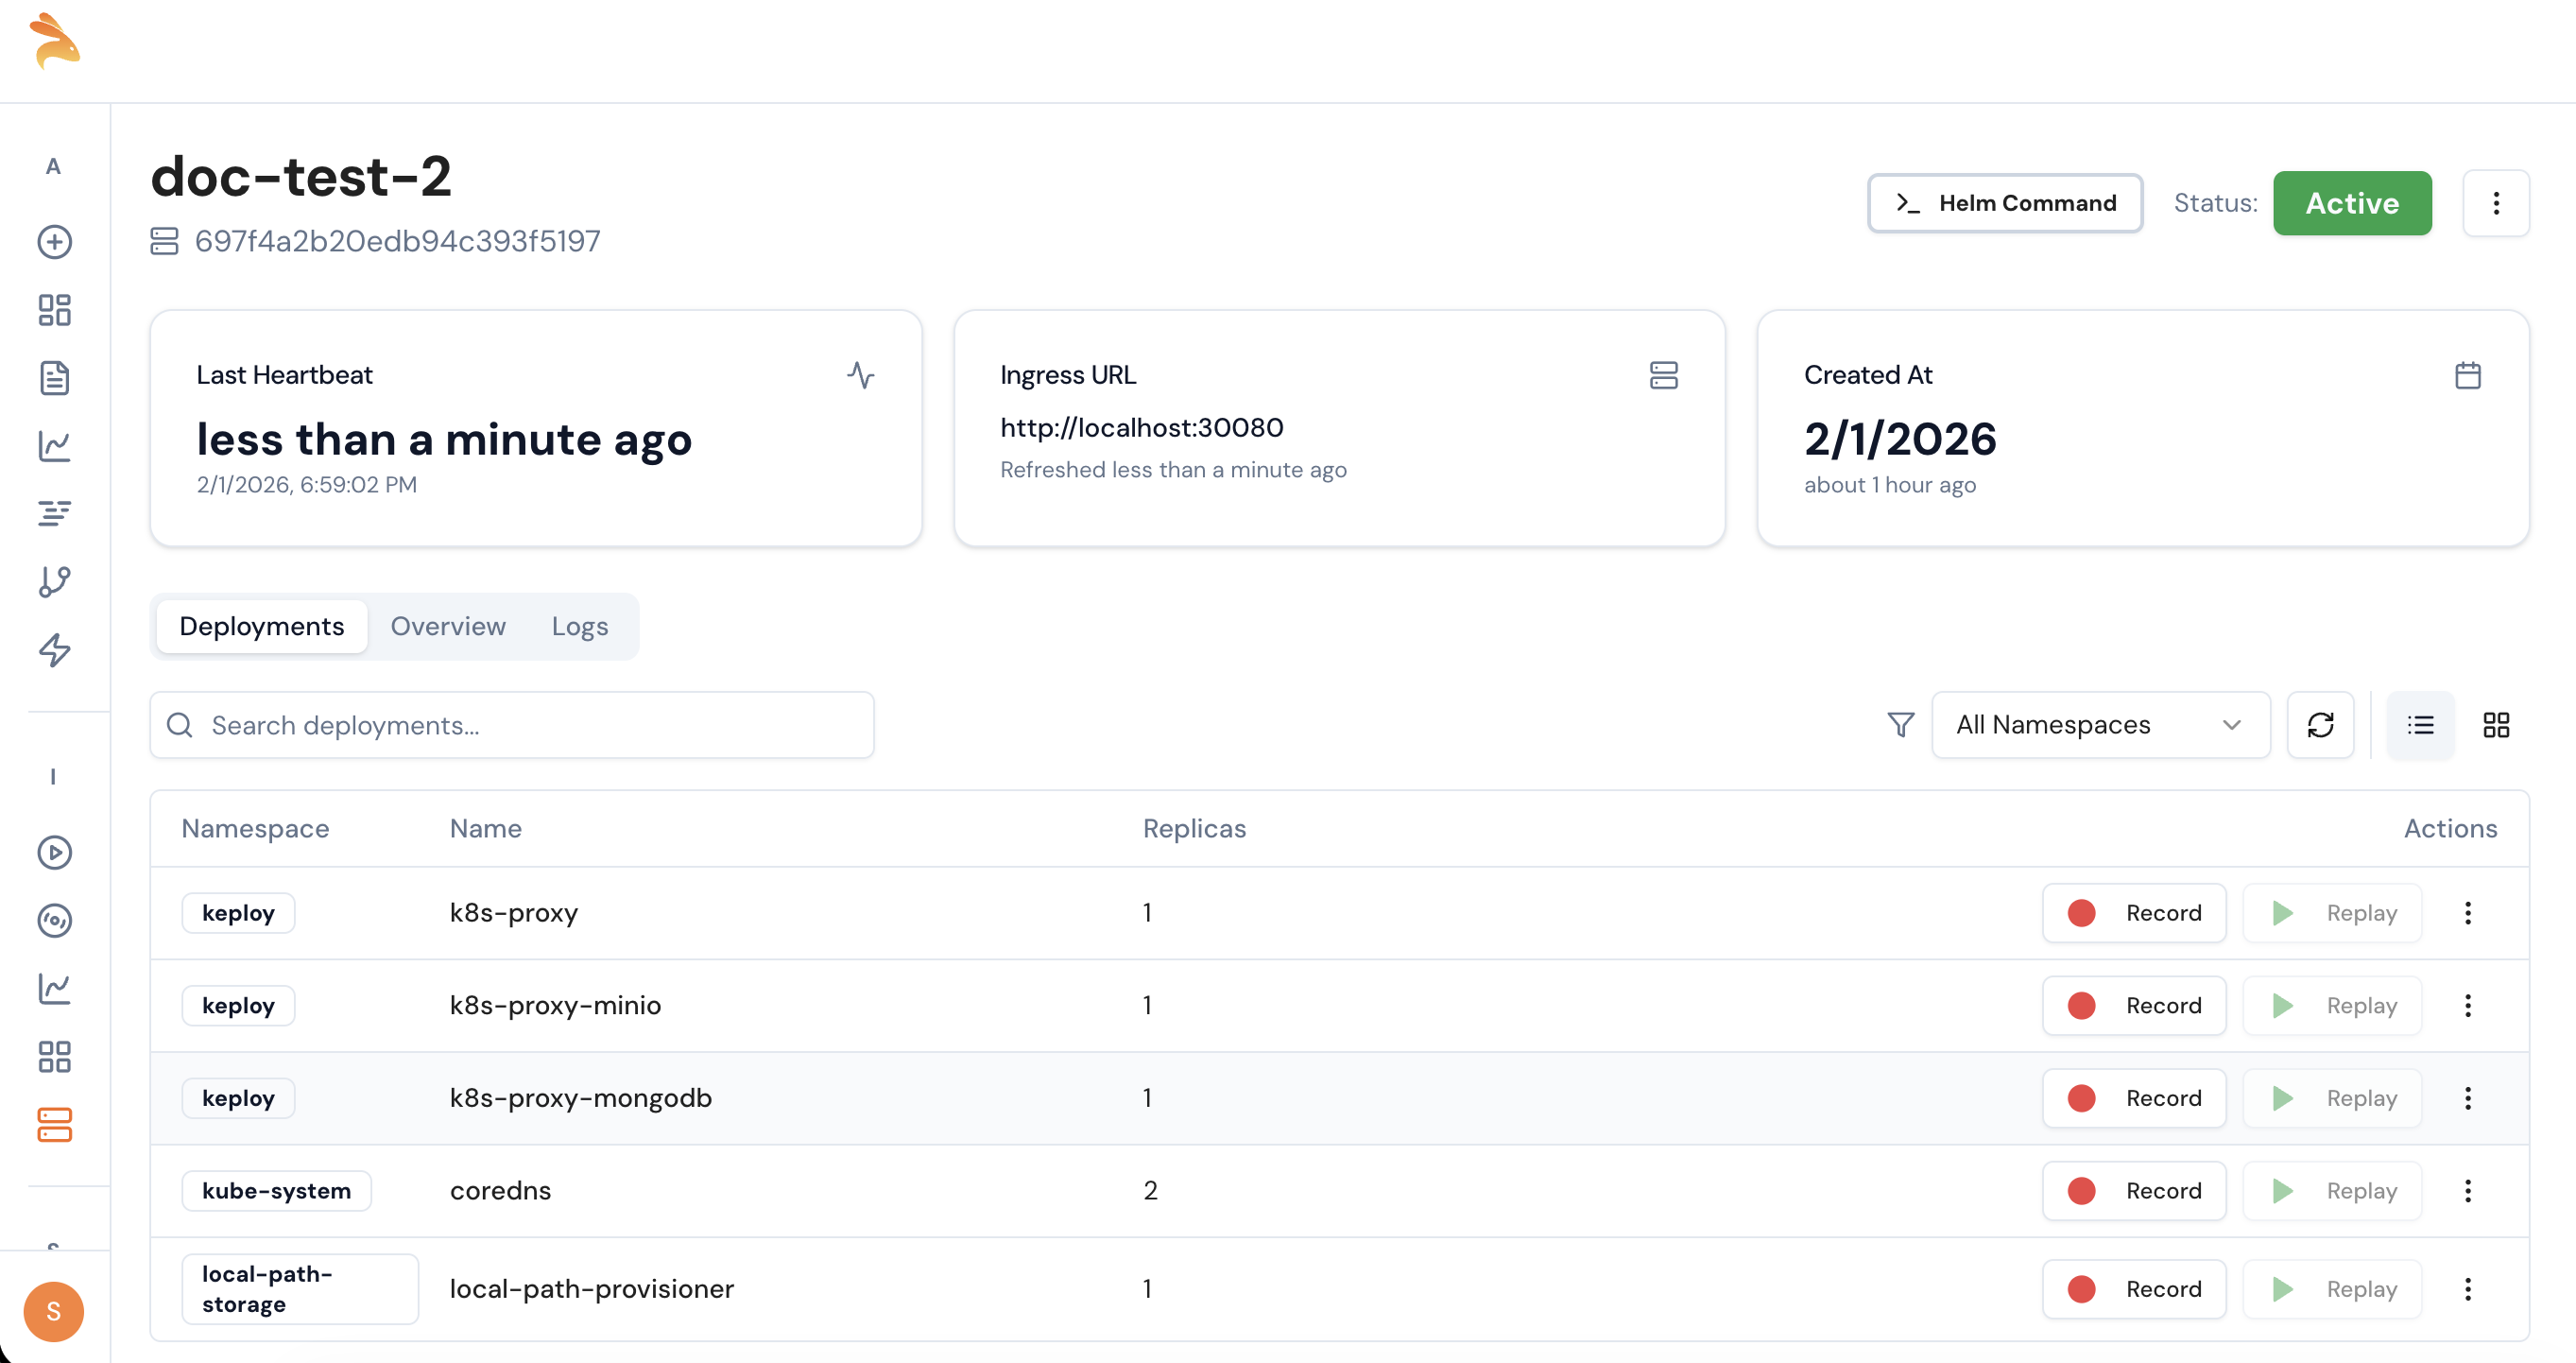
Task: Start recording on the k8s-proxy deployment
Action: 2133,912
